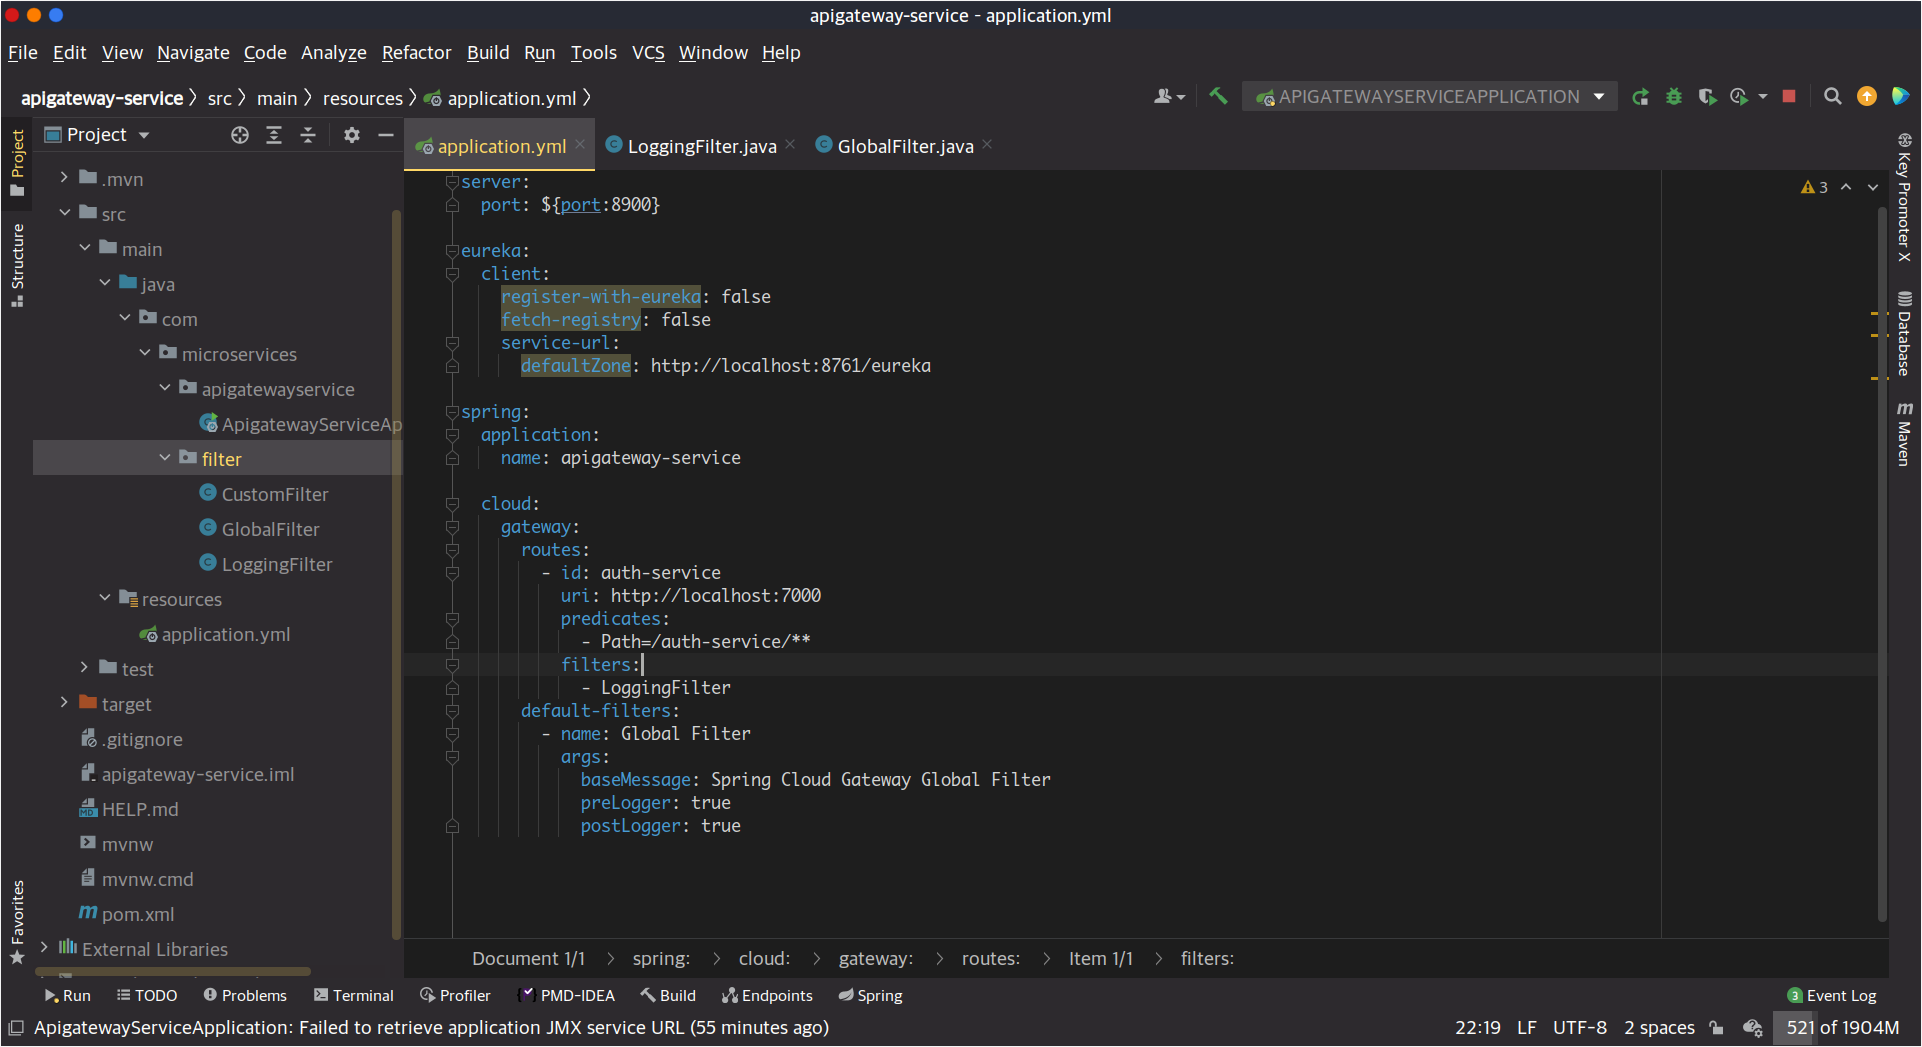Screen dimensions: 1922x1047
Task: Start debugging with the bug icon
Action: coord(1675,97)
